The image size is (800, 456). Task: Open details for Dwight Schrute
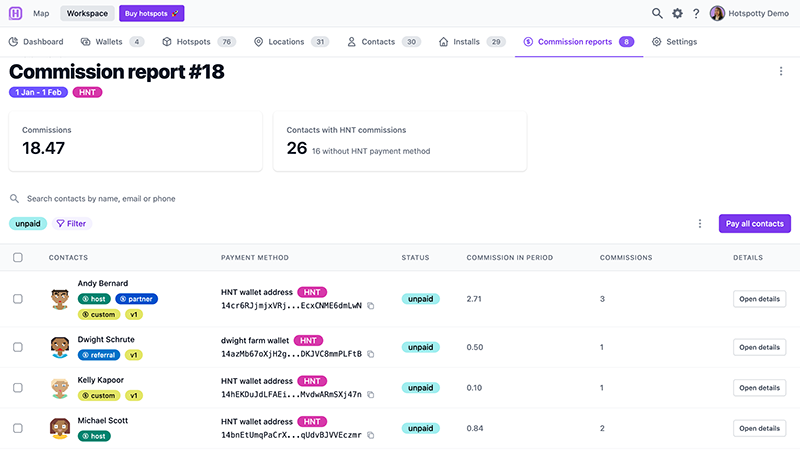[759, 347]
